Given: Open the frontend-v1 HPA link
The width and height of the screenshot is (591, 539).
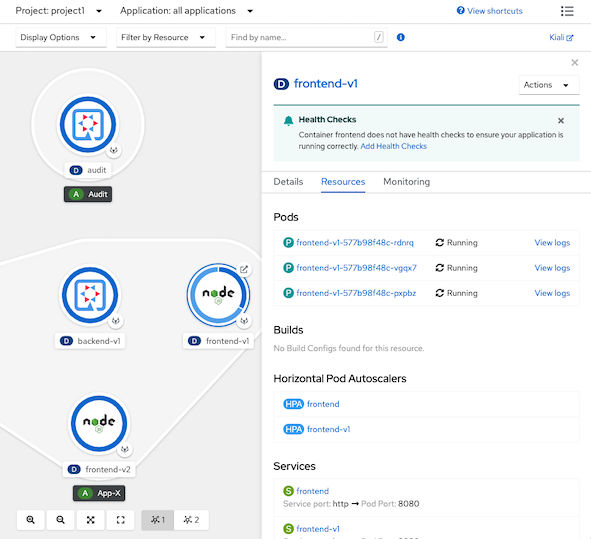Looking at the screenshot, I should pos(328,429).
